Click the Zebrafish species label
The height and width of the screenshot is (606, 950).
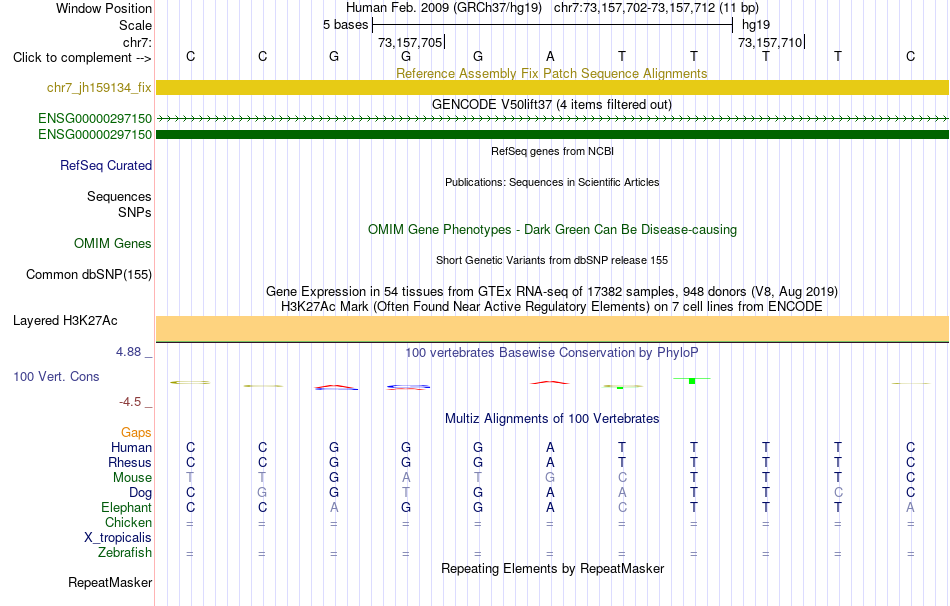point(125,552)
